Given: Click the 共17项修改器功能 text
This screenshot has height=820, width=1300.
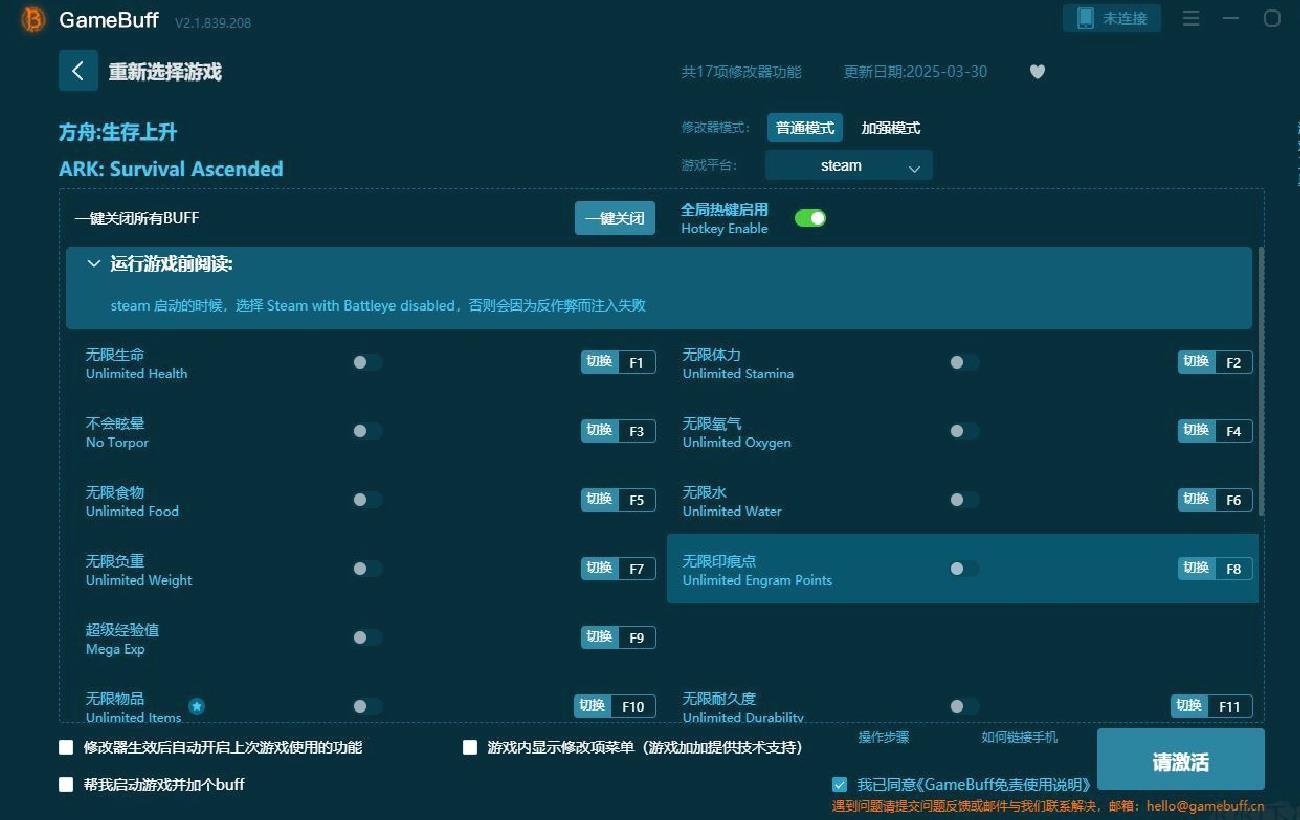Looking at the screenshot, I should (x=741, y=72).
